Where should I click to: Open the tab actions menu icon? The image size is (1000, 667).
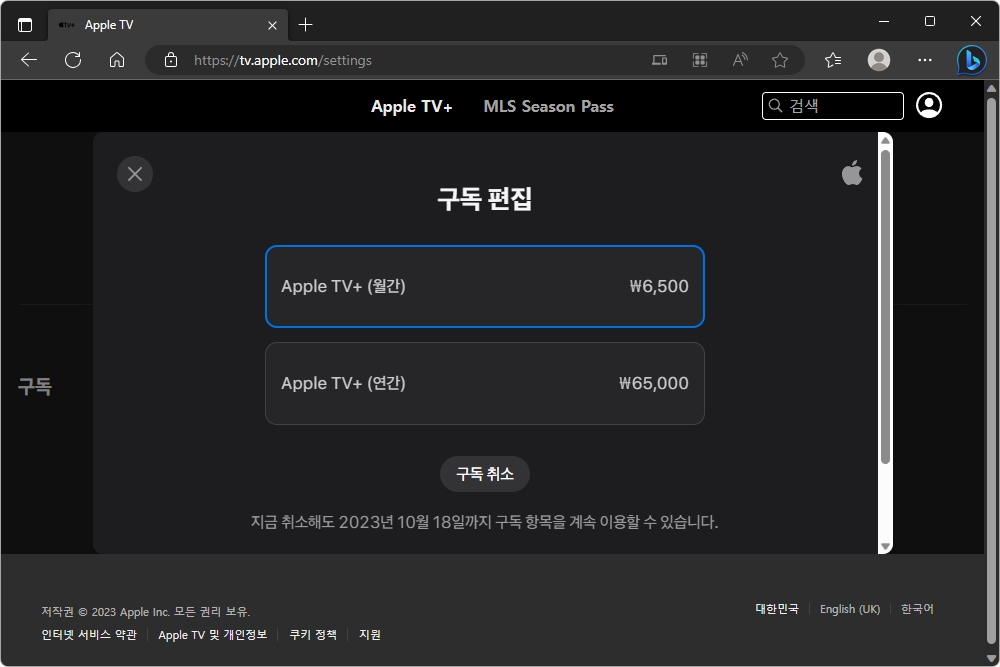[x=25, y=25]
